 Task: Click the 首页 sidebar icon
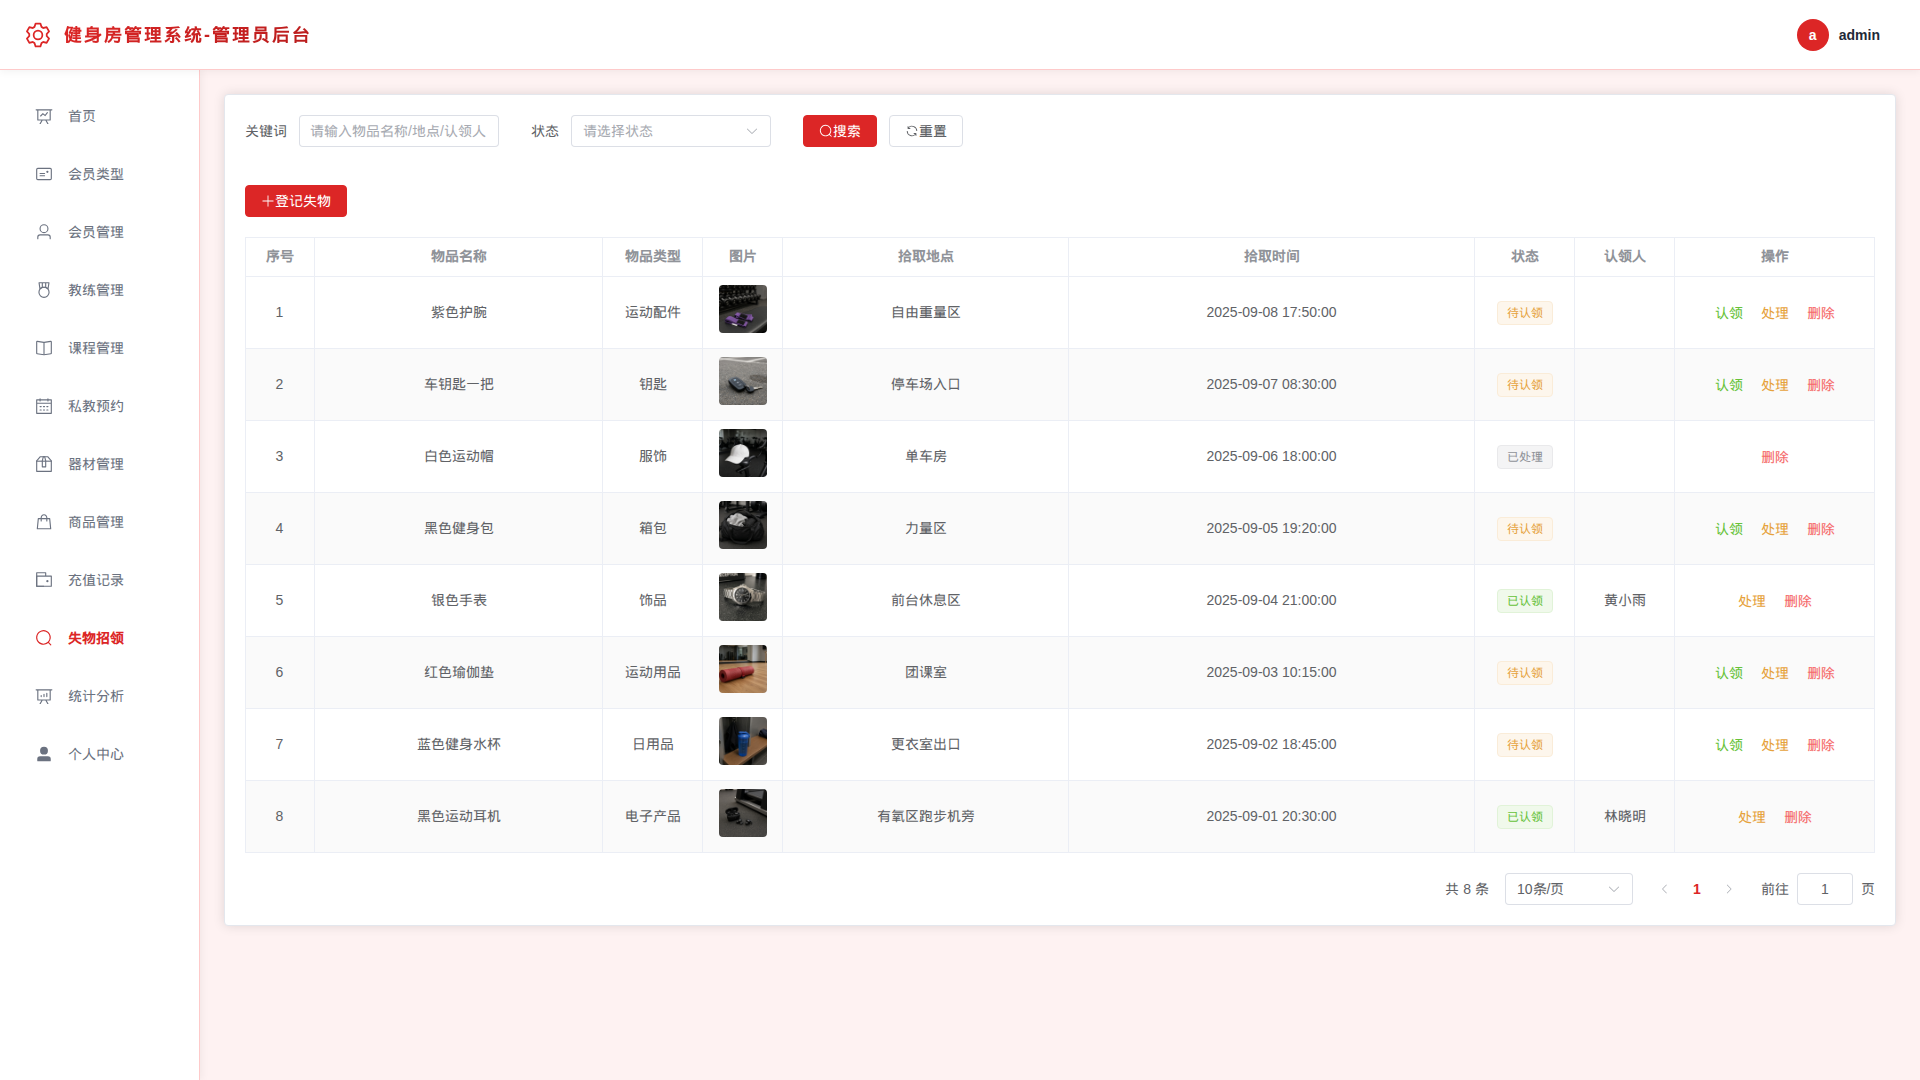point(44,116)
